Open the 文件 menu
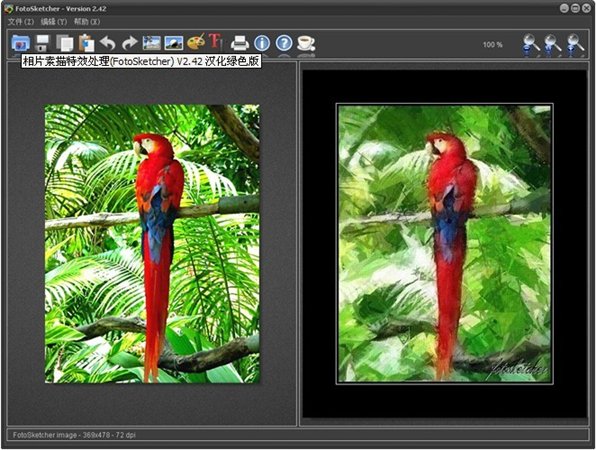 (x=21, y=22)
